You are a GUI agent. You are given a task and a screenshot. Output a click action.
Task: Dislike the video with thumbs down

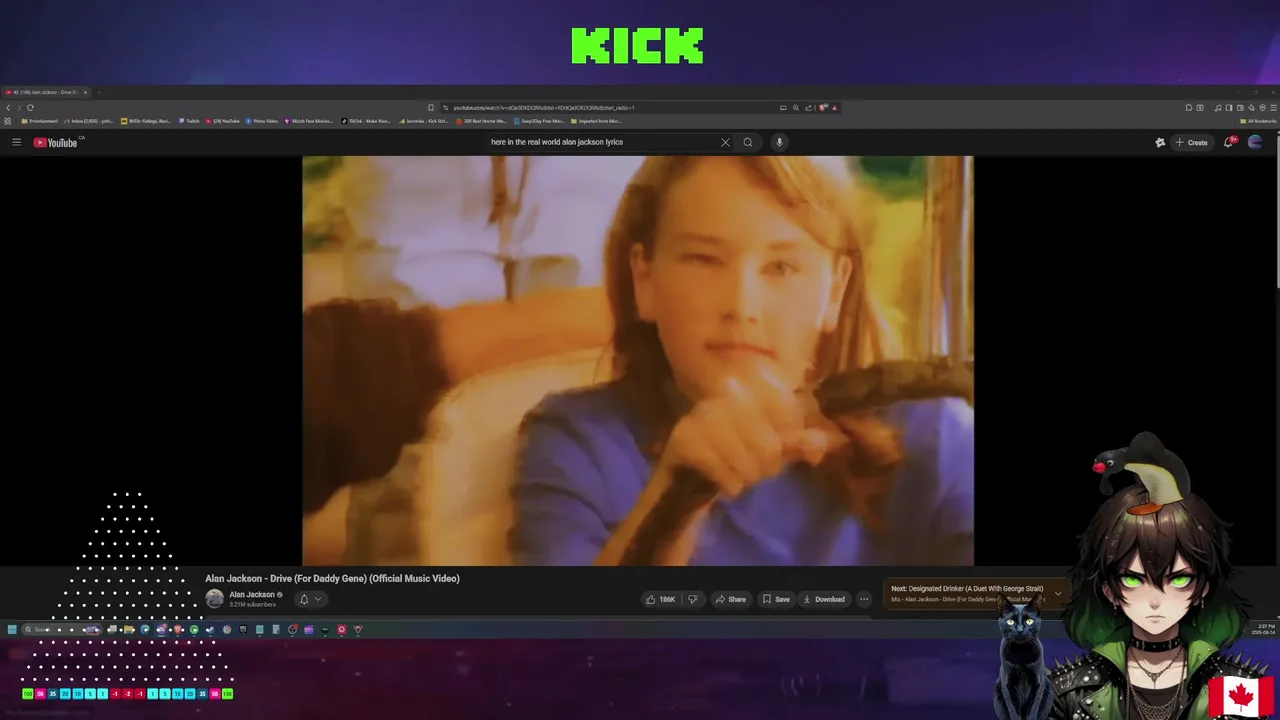[x=692, y=599]
